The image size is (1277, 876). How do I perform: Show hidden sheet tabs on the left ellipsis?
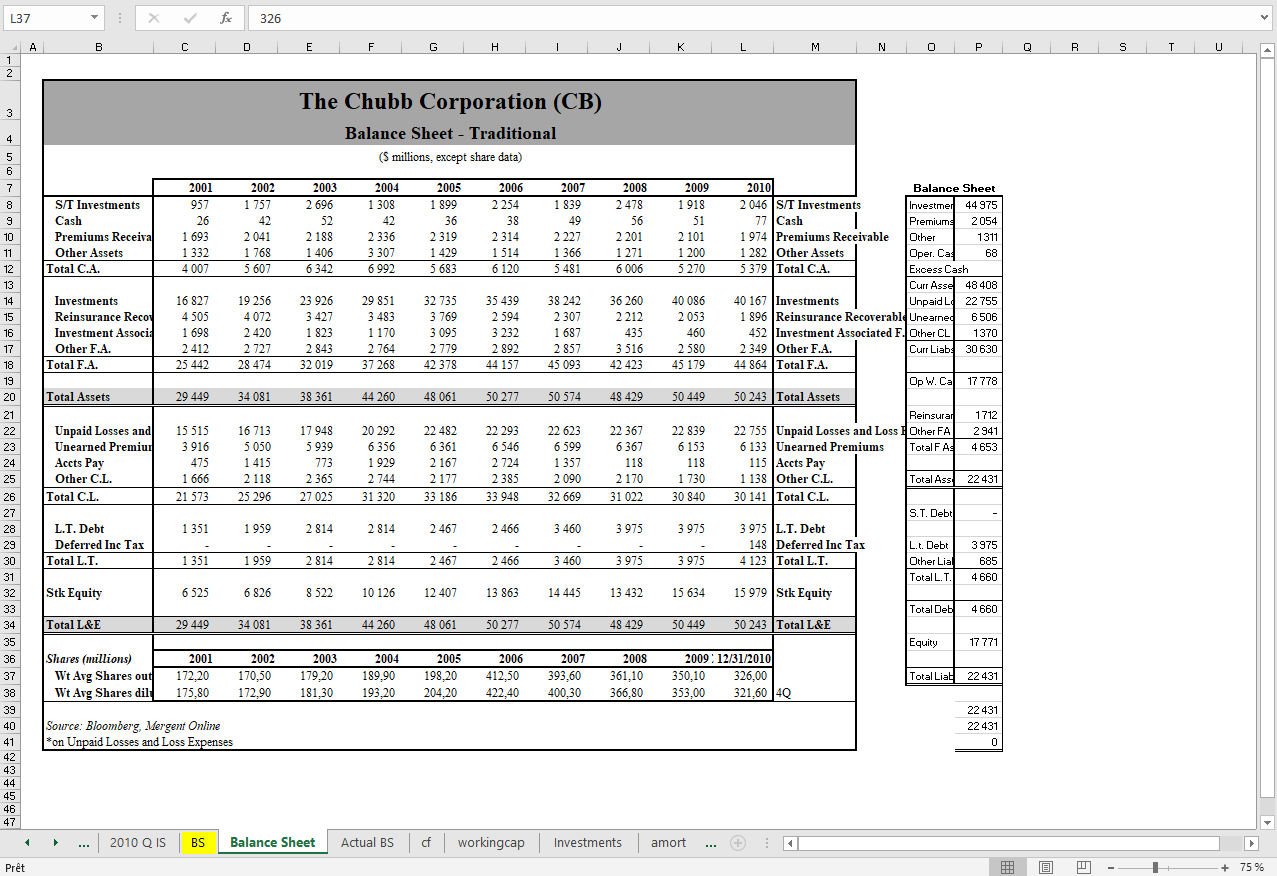85,843
